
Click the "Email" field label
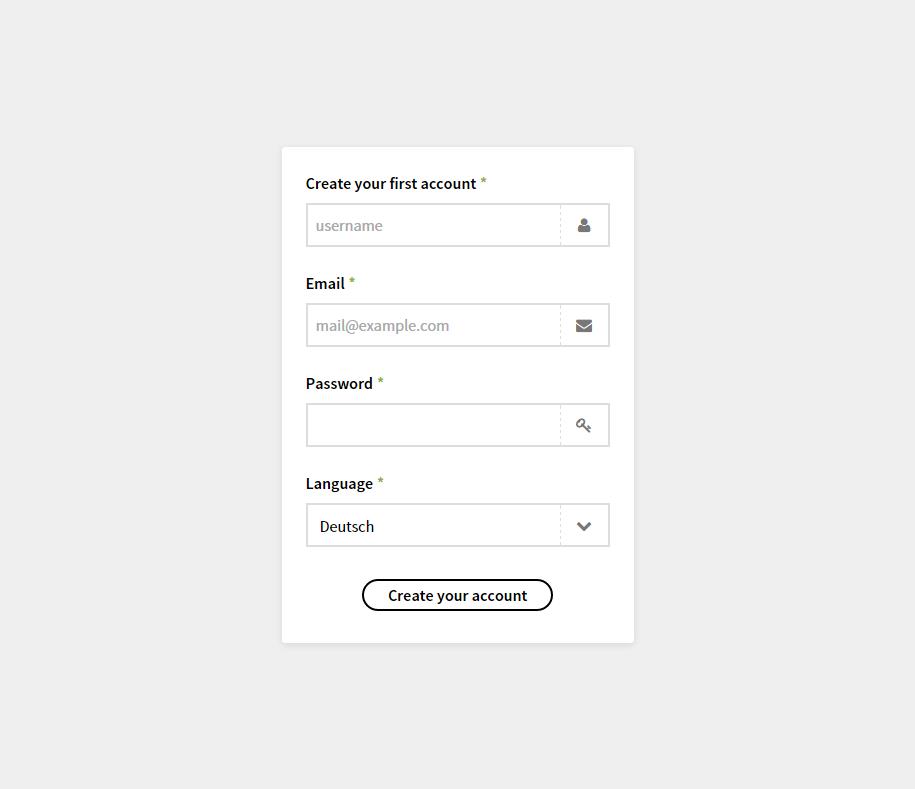coord(325,284)
